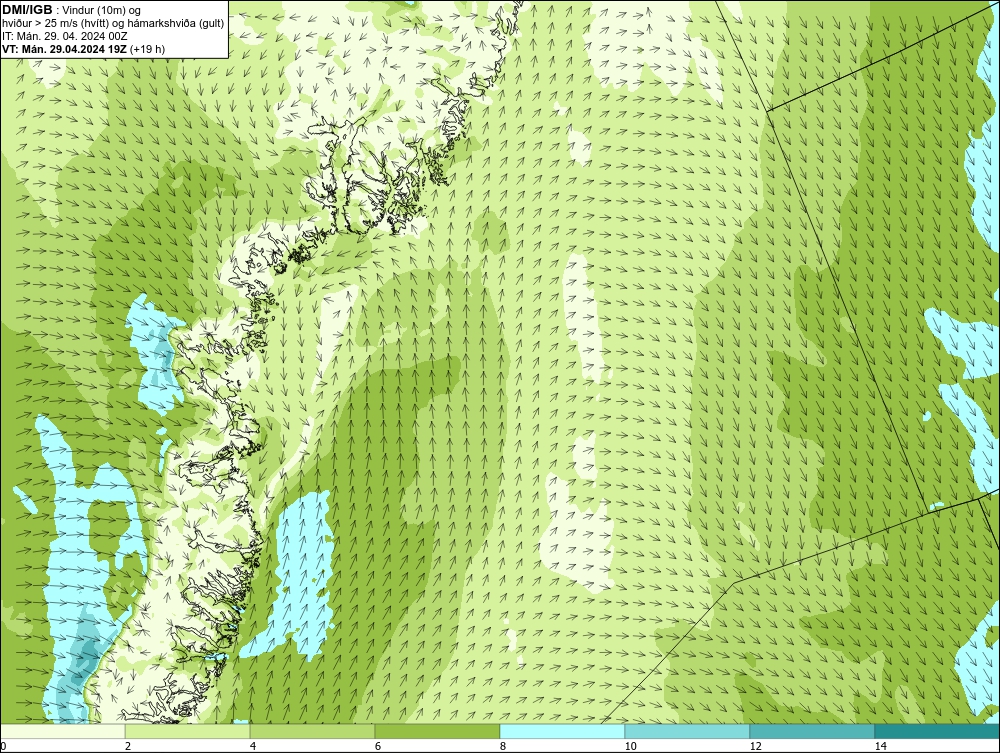The height and width of the screenshot is (753, 1000).
Task: Click the IT: Mán. 29. 04. 2024 00Z line
Action: (64, 36)
